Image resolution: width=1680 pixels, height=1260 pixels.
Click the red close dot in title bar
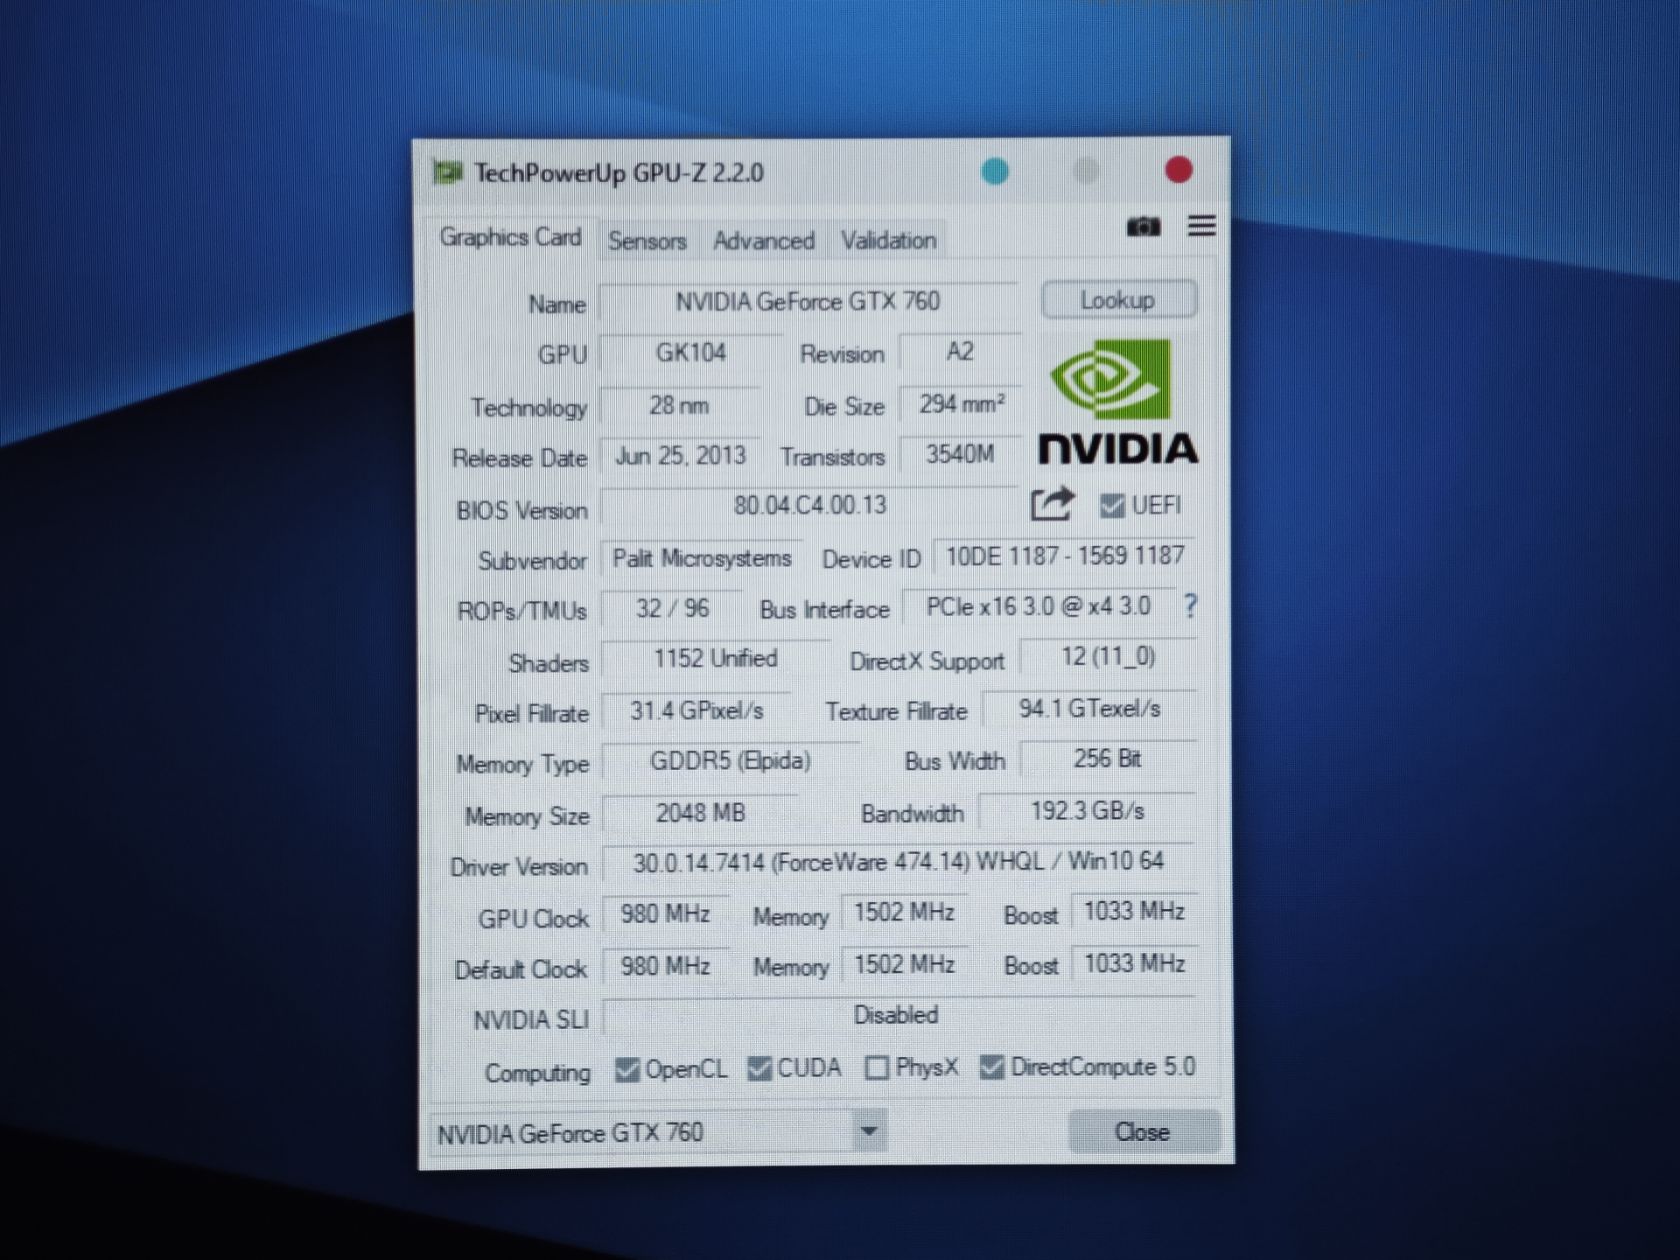pos(1179,170)
